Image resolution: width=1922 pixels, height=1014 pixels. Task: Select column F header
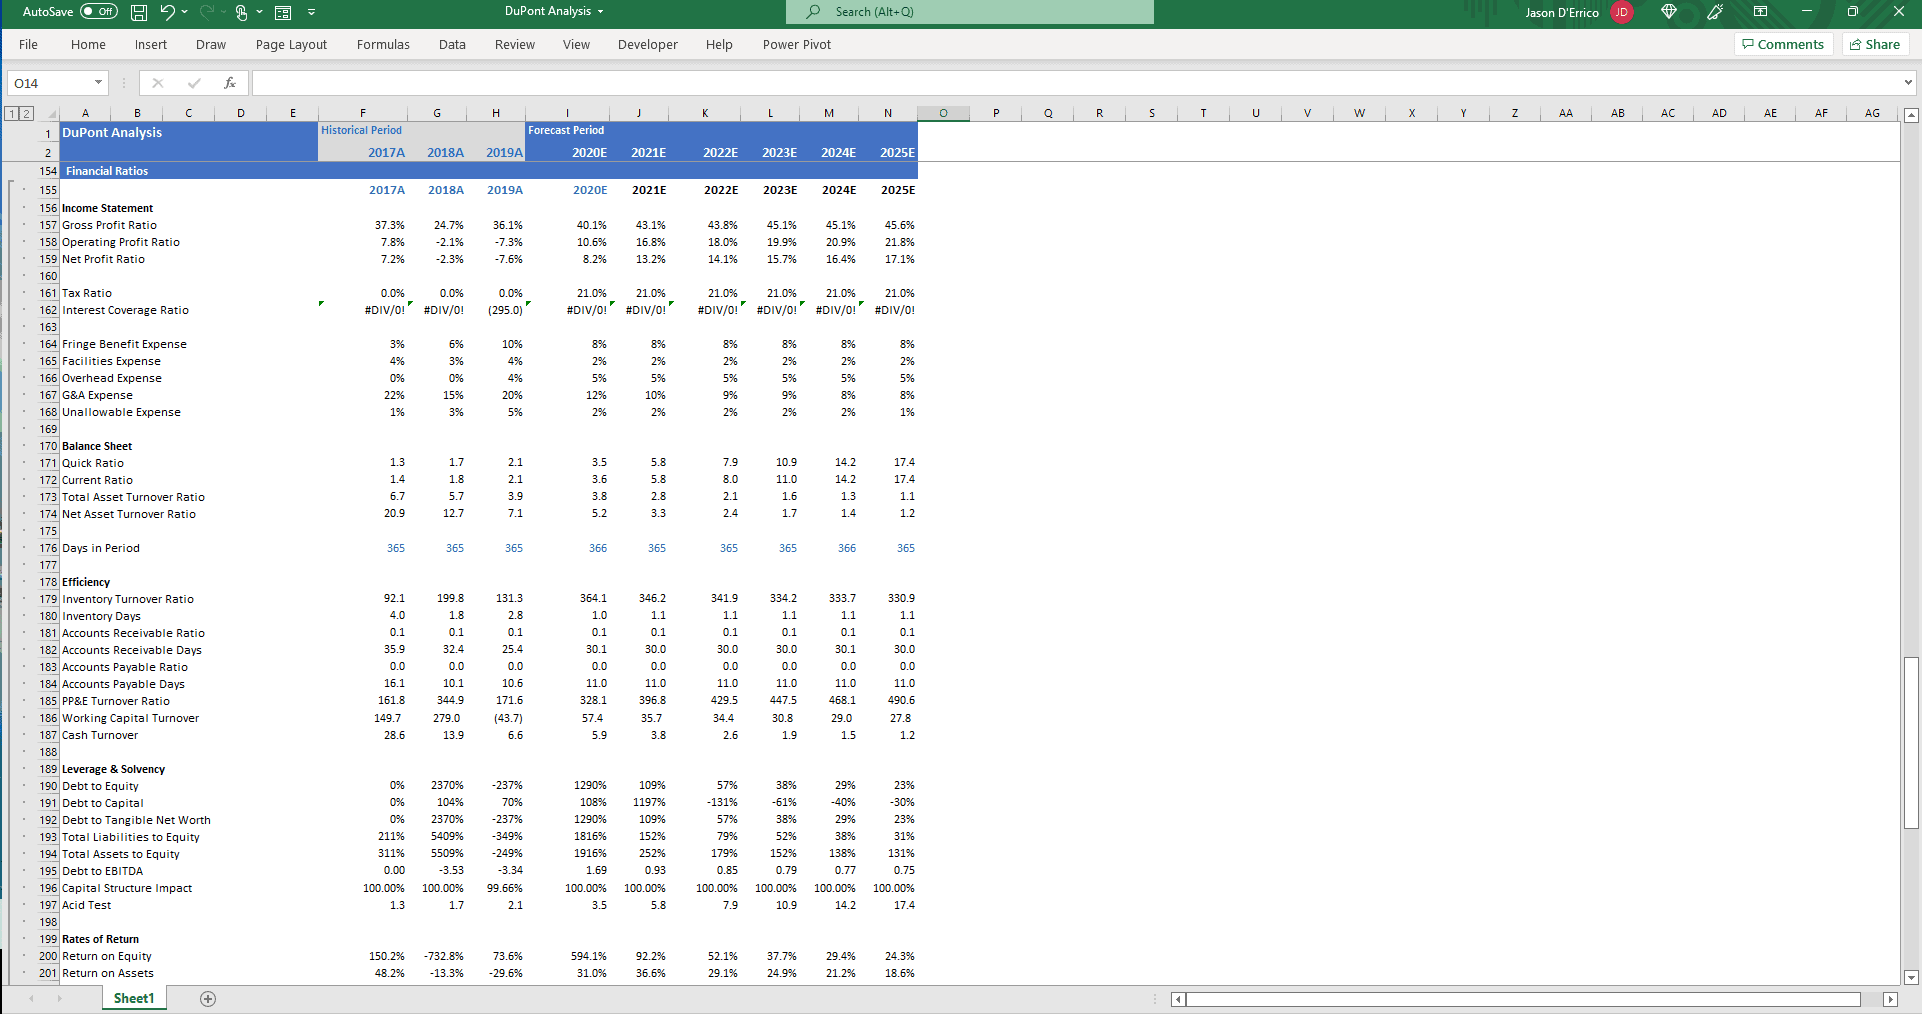coord(362,113)
